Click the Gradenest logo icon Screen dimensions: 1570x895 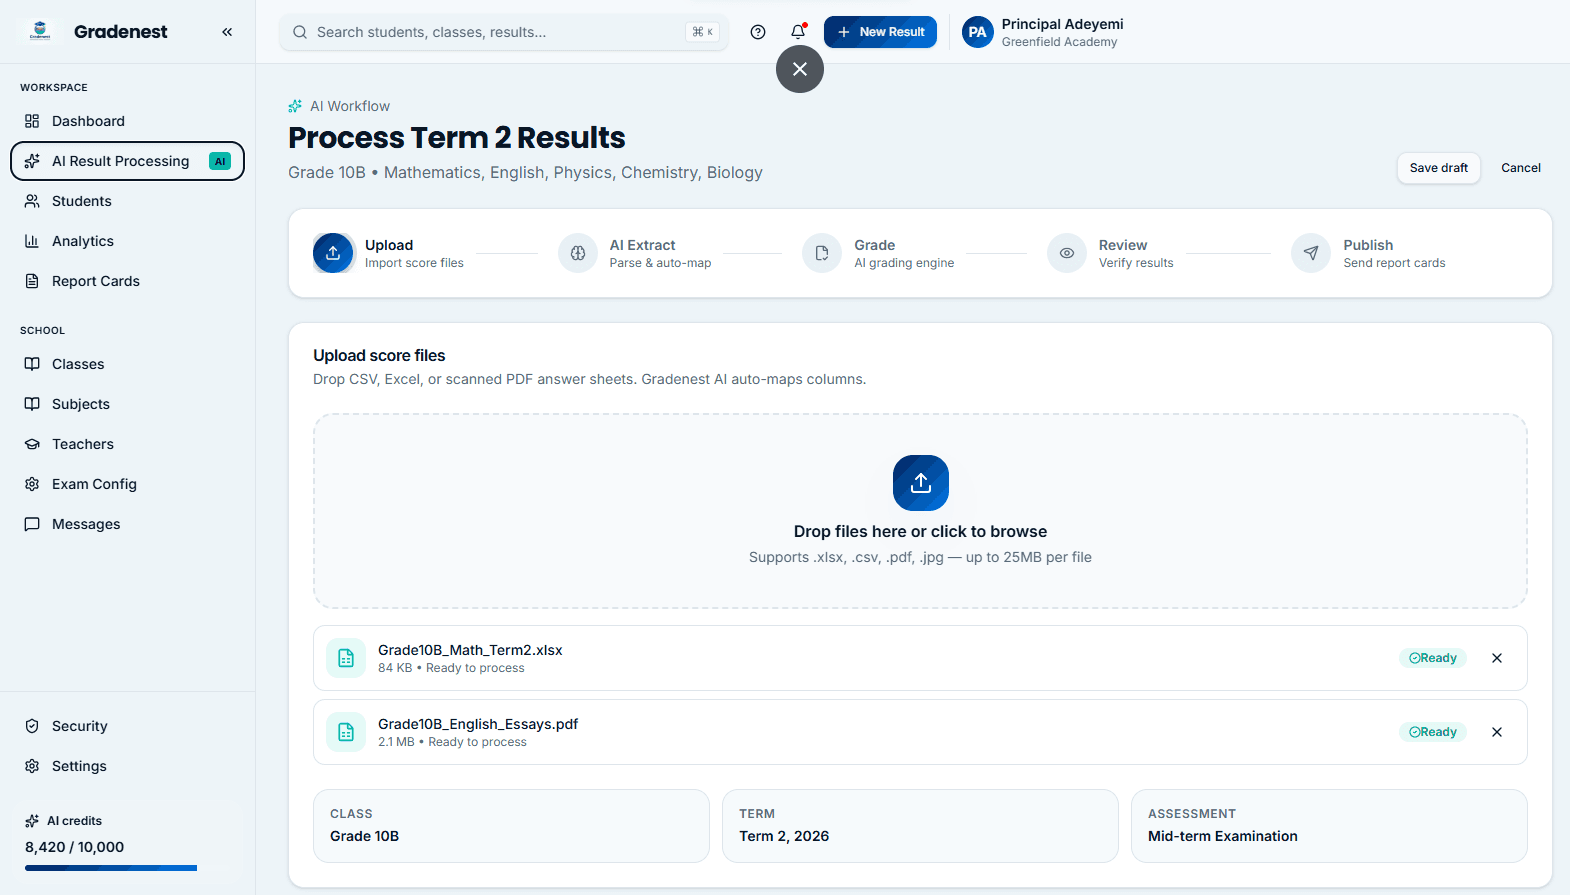pyautogui.click(x=40, y=31)
